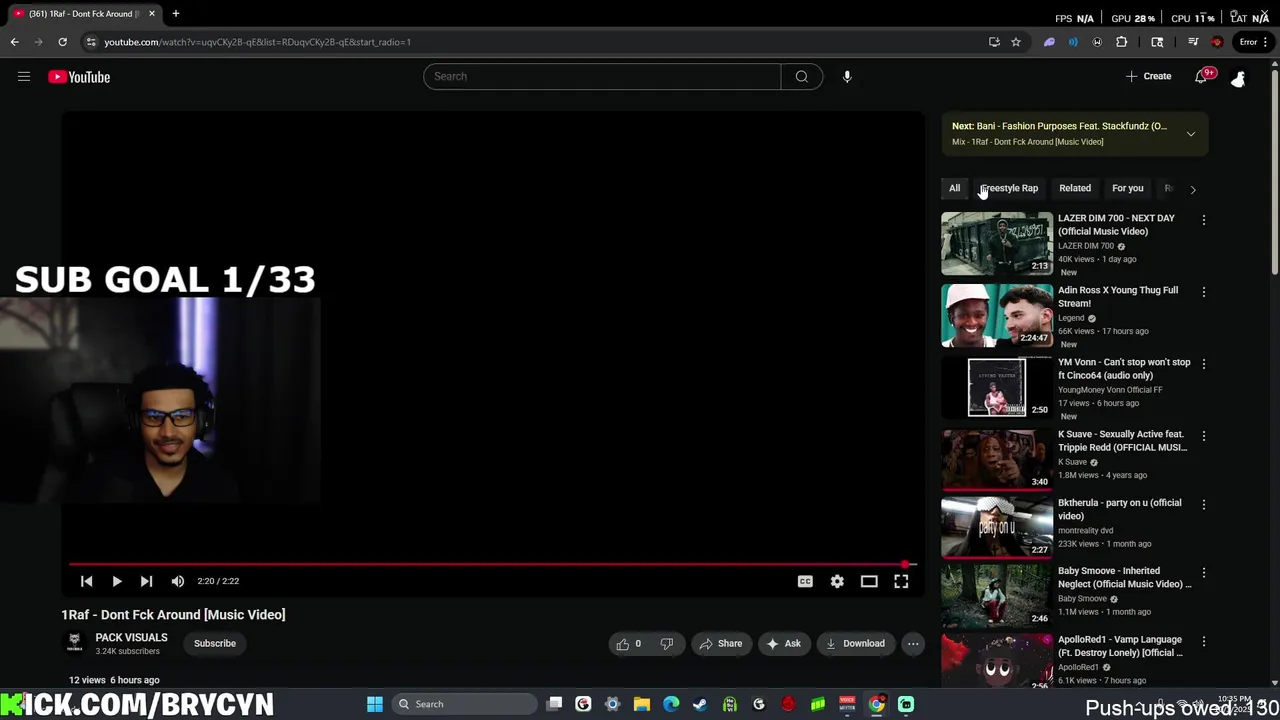
Task: Open LAZER DIM 700 NEXT DAY thumbnail
Action: pyautogui.click(x=997, y=243)
